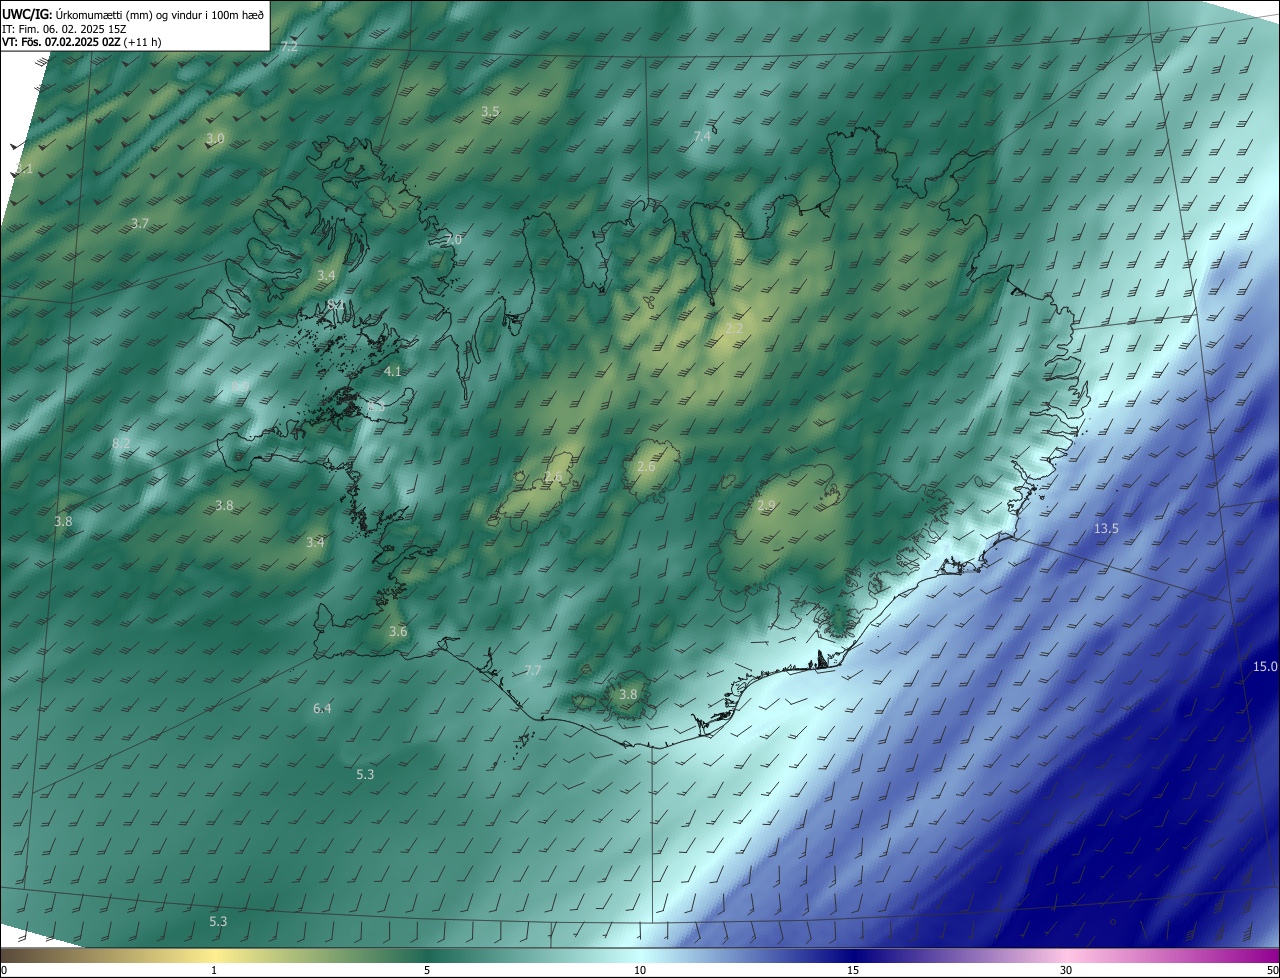
Task: Click the 3.8 label on the southern glacier outline
Action: (x=628, y=694)
